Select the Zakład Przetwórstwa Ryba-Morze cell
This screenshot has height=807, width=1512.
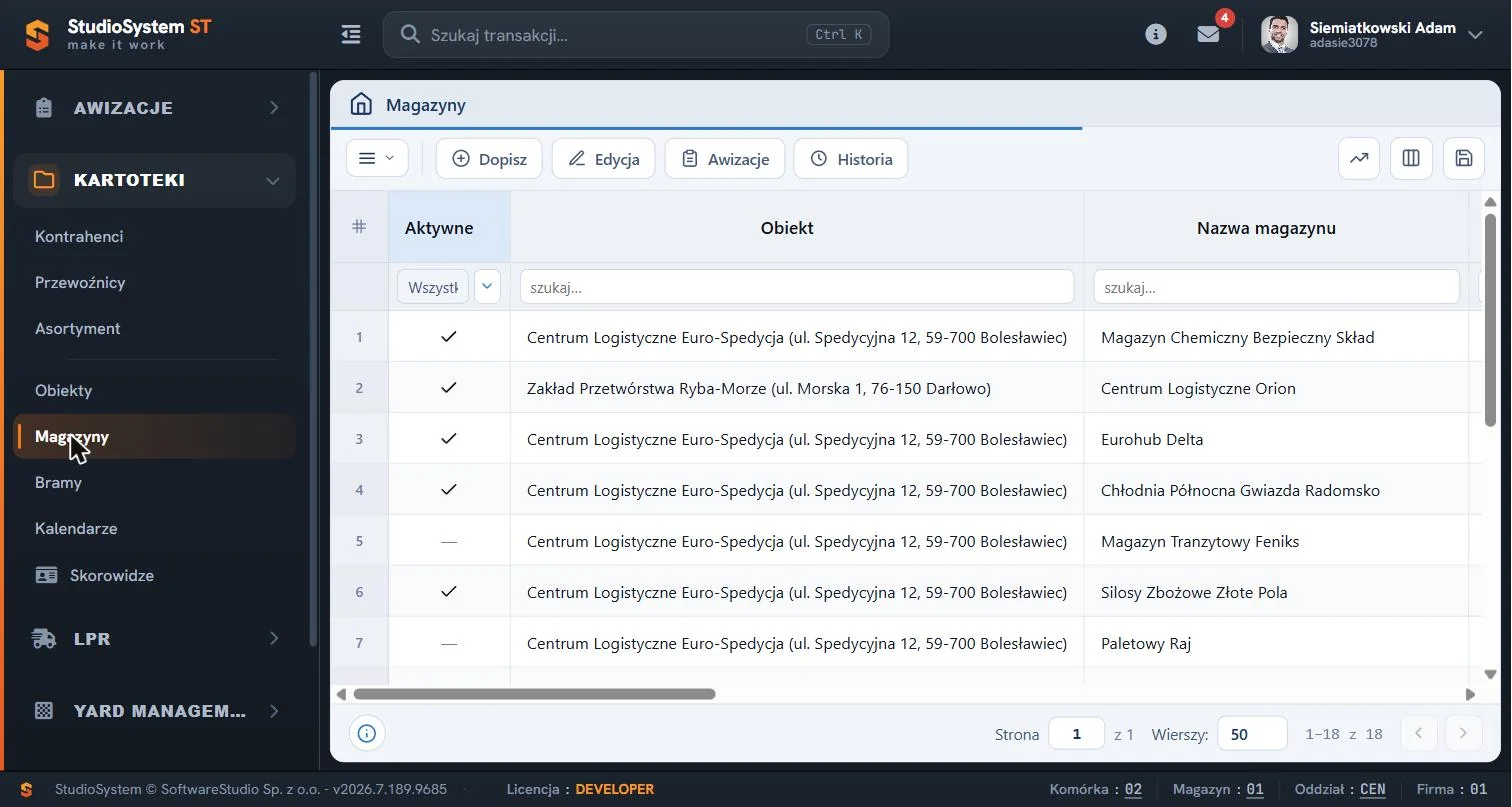coord(797,388)
